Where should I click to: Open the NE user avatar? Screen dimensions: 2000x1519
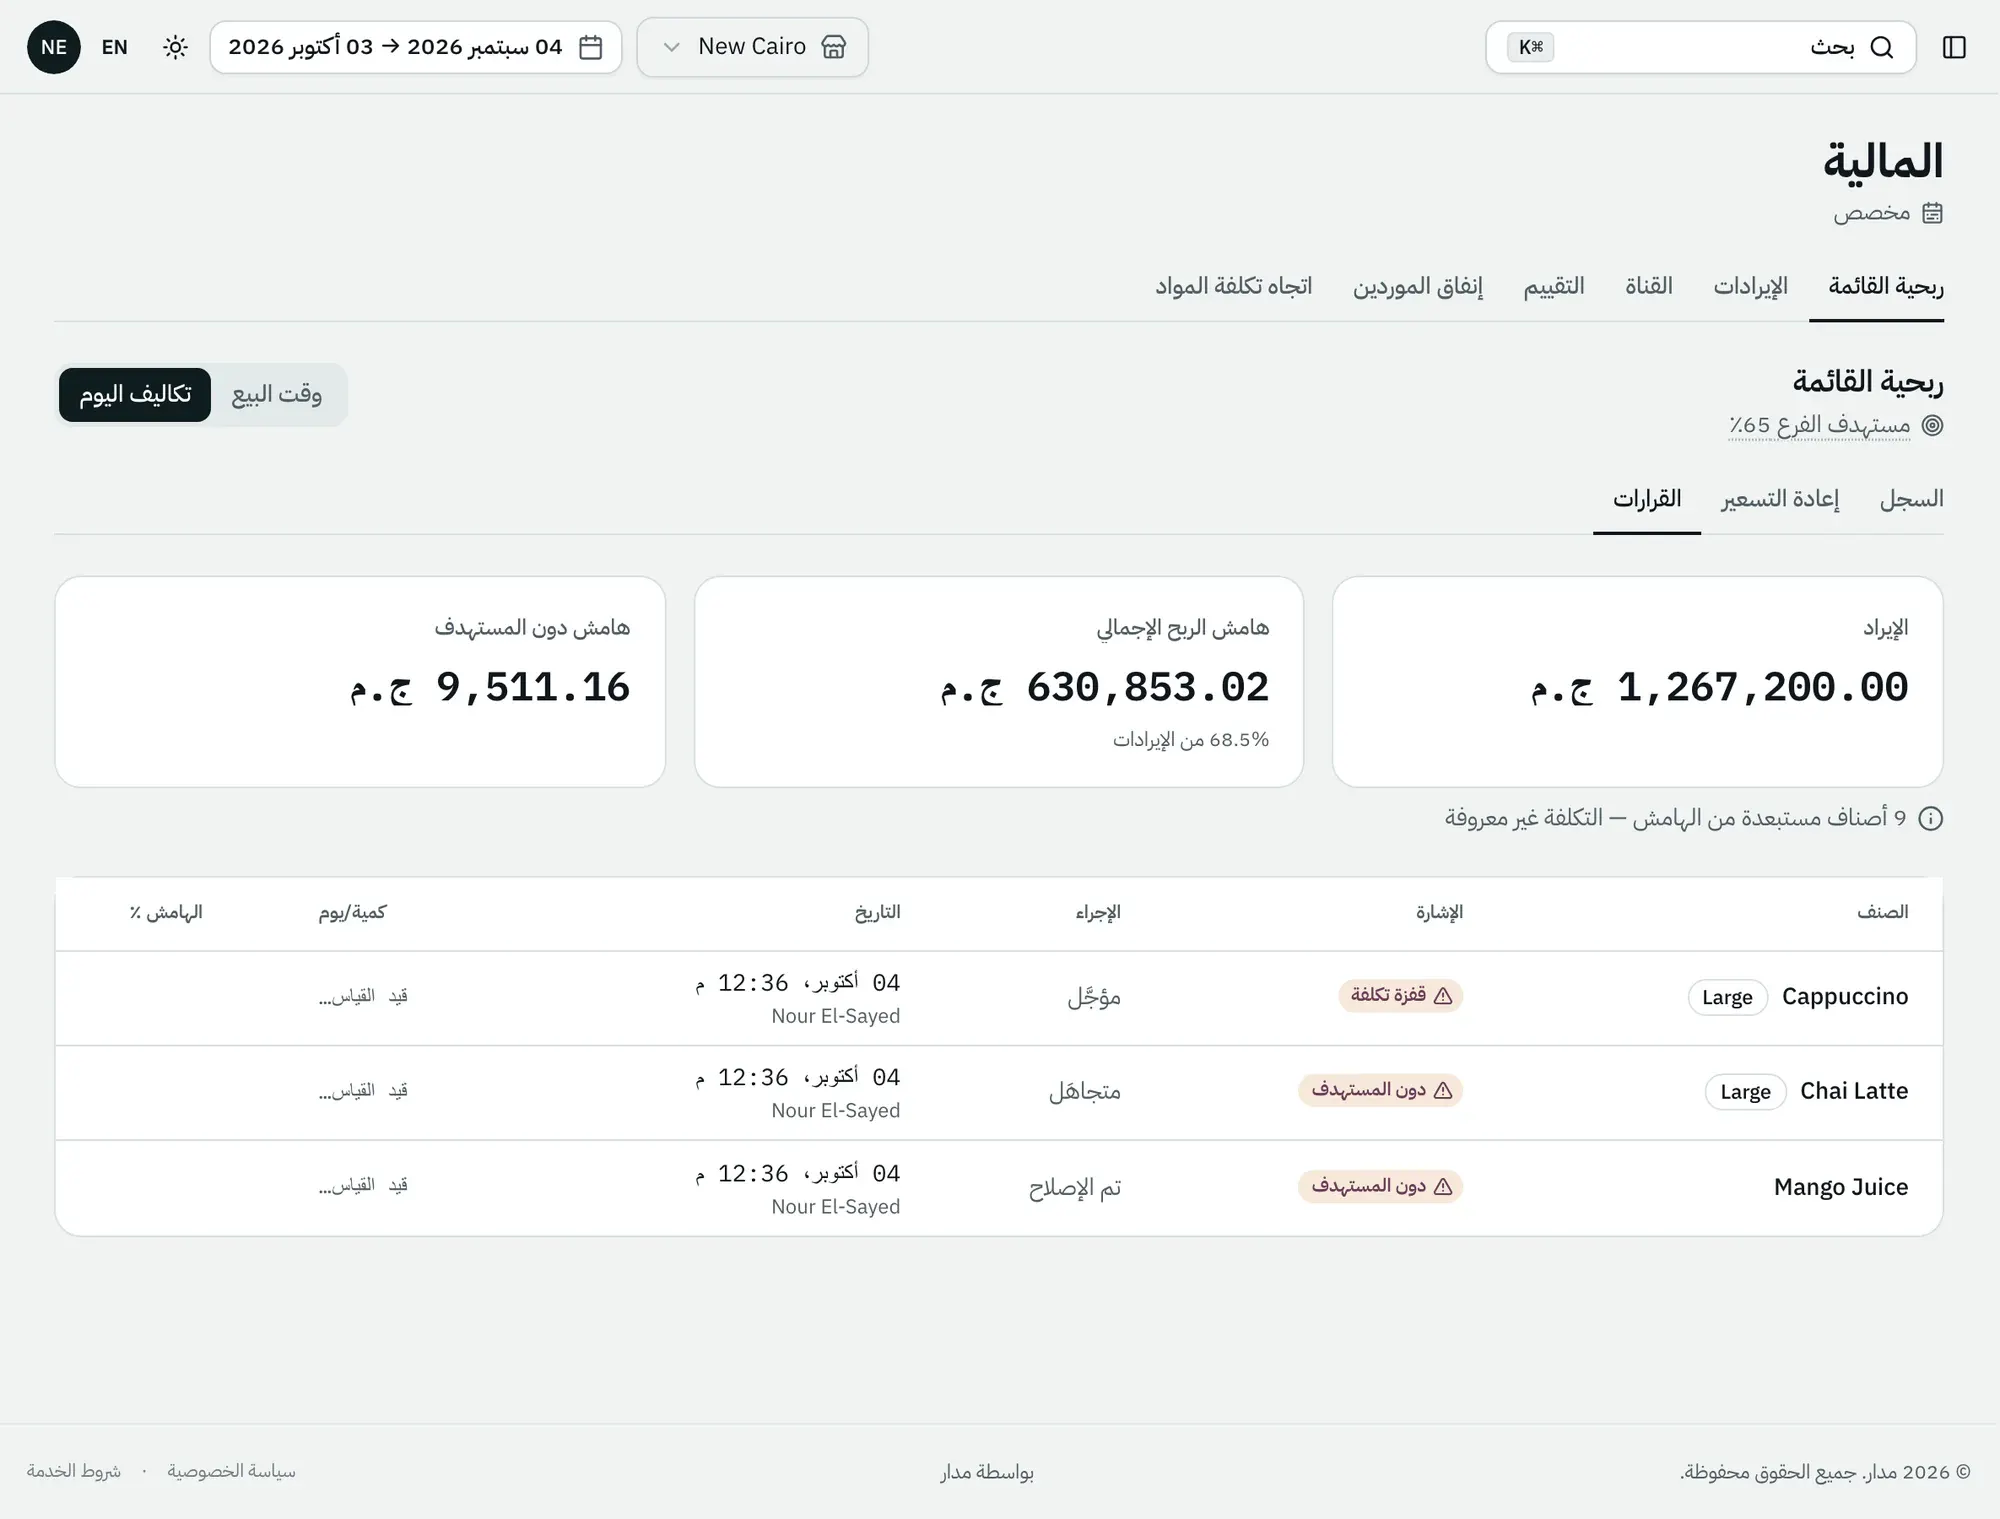point(54,47)
